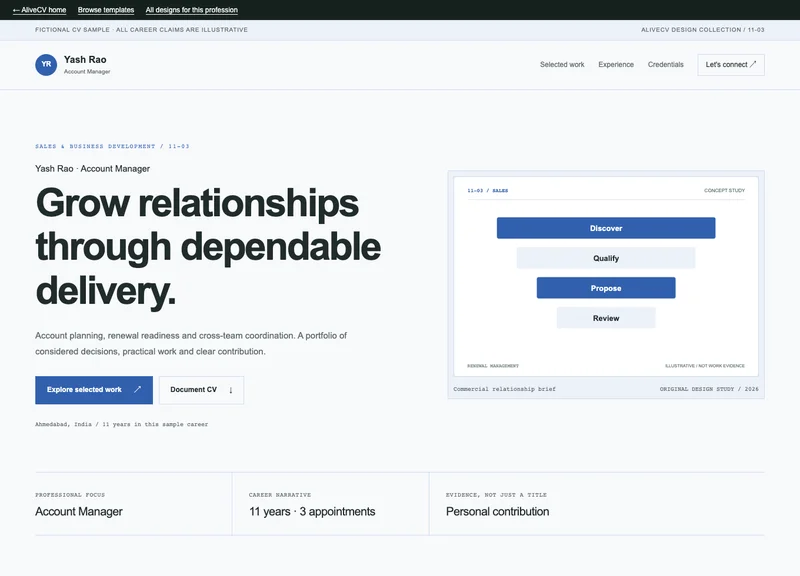This screenshot has width=800, height=576.
Task: Click 'Sales & Business Development / 11-03' label
Action: (x=112, y=146)
